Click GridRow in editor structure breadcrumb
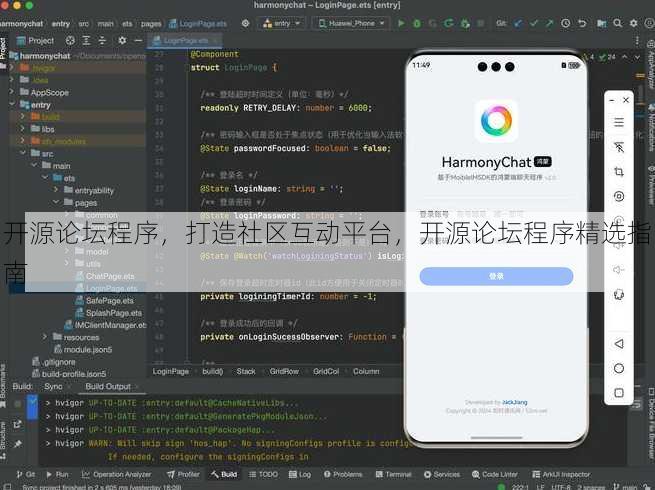The width and height of the screenshot is (655, 490). 284,371
